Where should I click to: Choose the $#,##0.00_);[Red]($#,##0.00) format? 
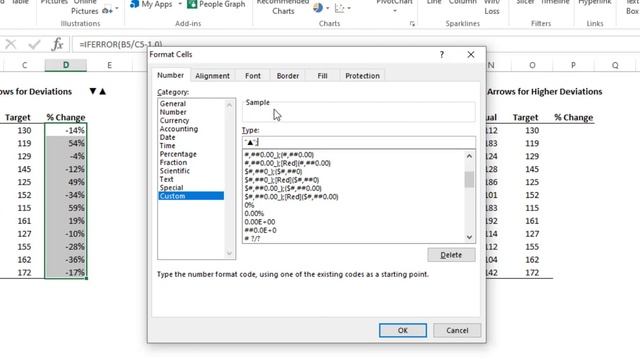click(291, 197)
